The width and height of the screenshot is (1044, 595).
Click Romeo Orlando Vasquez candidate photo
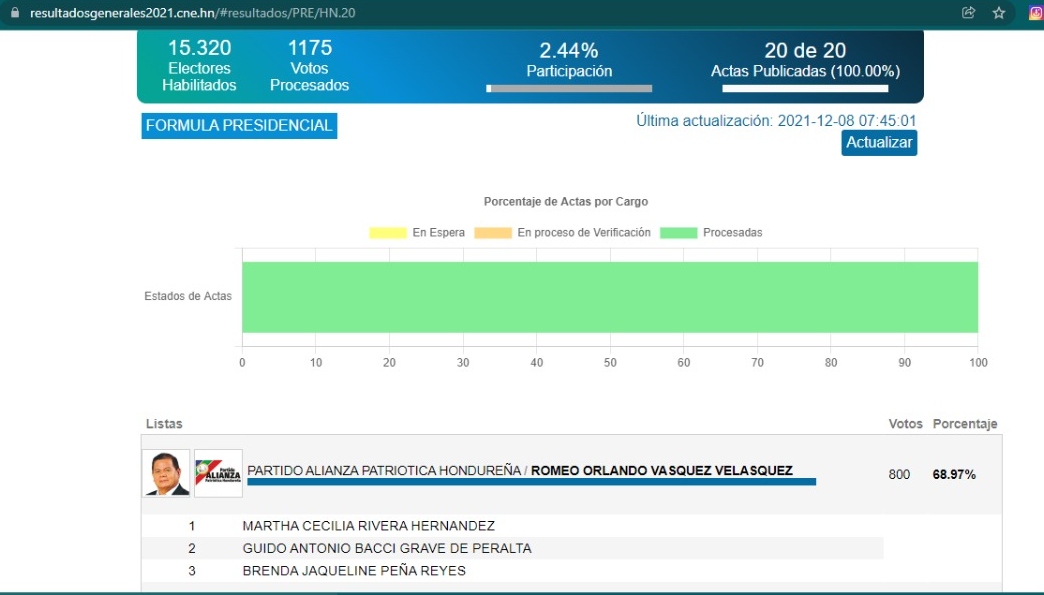[166, 474]
